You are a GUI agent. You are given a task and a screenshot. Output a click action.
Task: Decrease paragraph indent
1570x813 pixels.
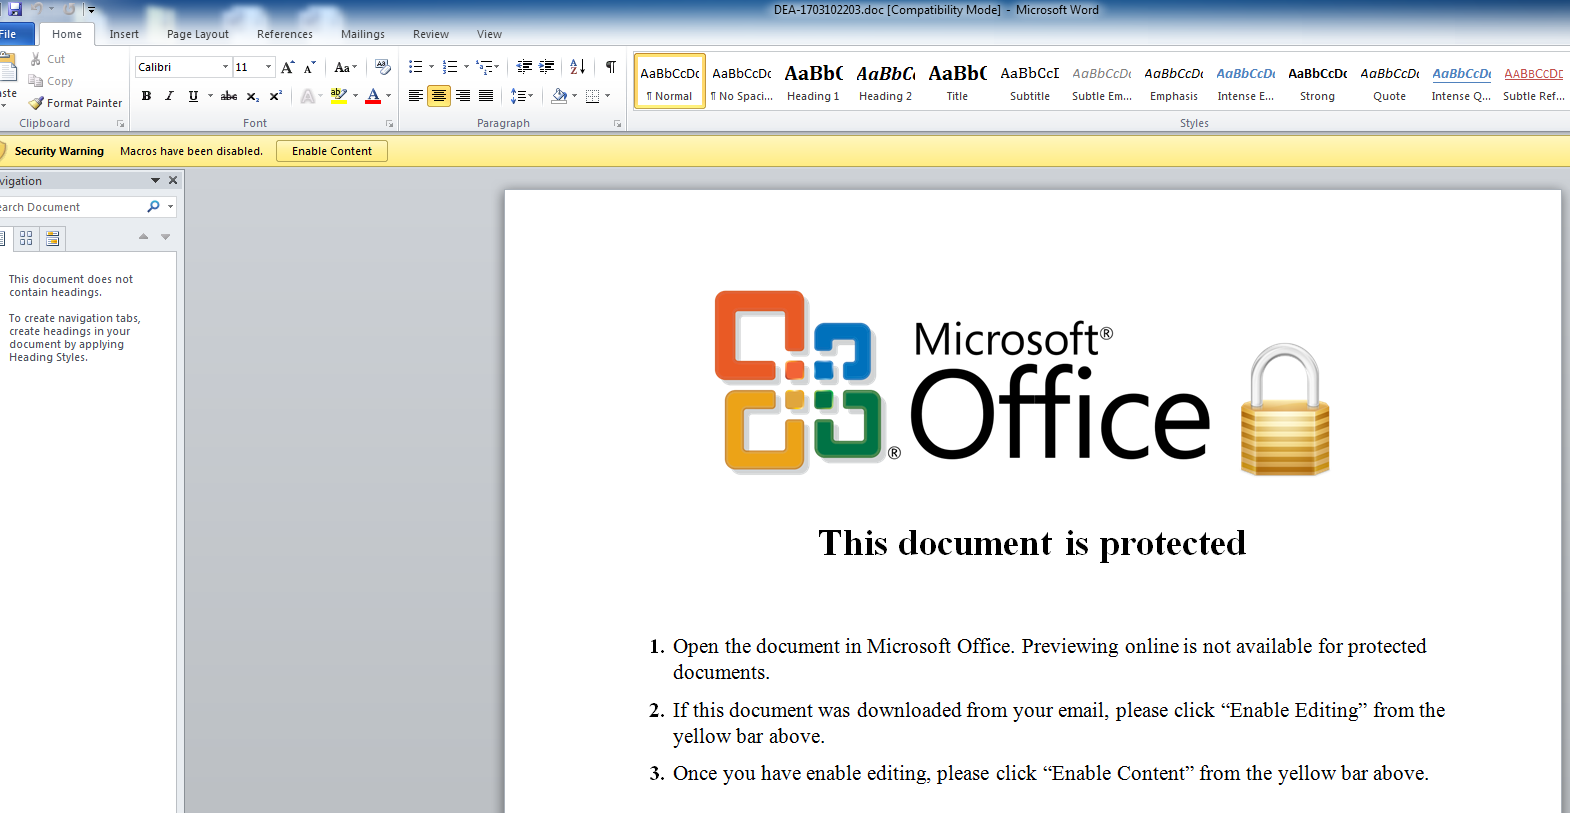(x=524, y=67)
